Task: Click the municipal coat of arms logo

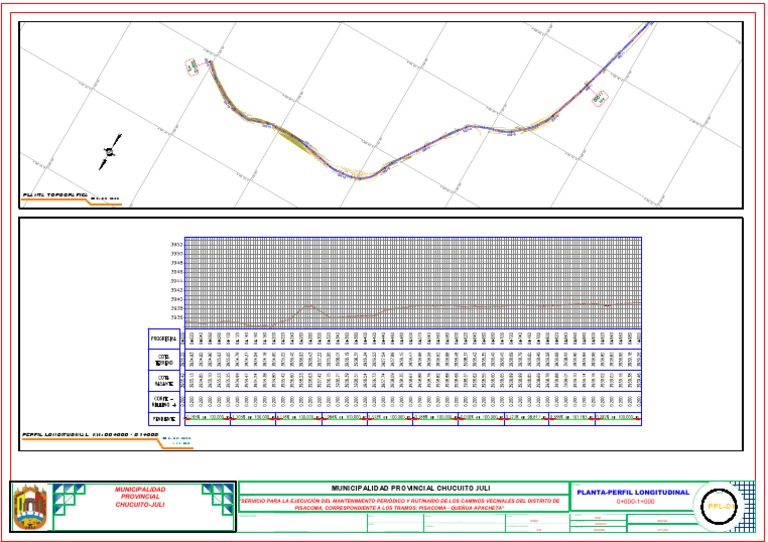Action: click(x=31, y=507)
